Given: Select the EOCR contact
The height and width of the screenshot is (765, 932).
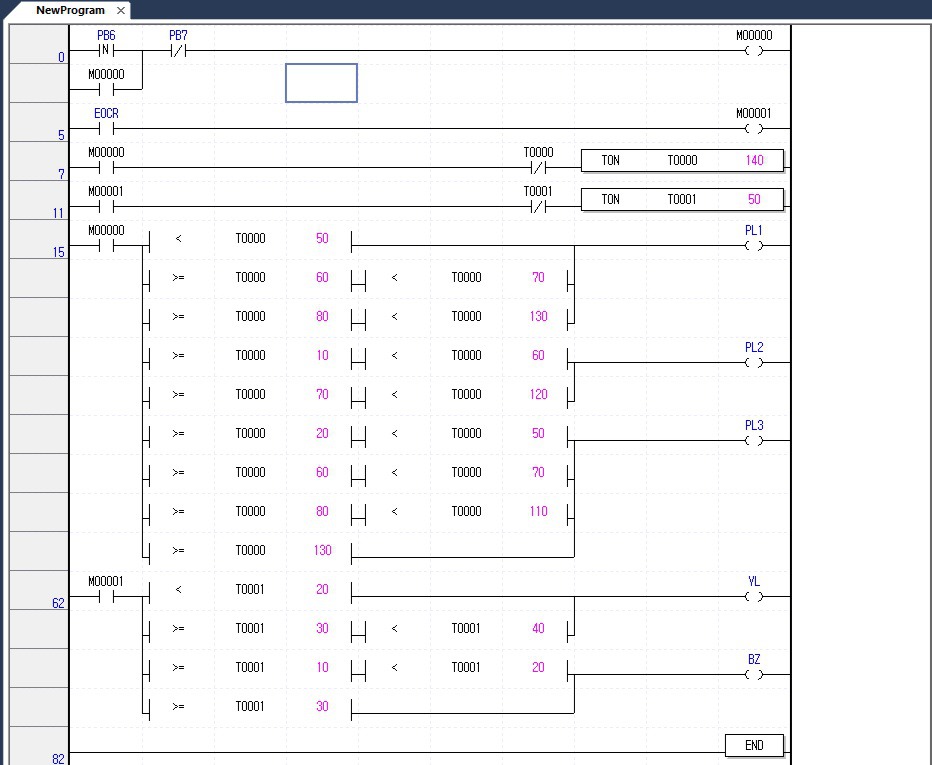Looking at the screenshot, I should tap(106, 129).
